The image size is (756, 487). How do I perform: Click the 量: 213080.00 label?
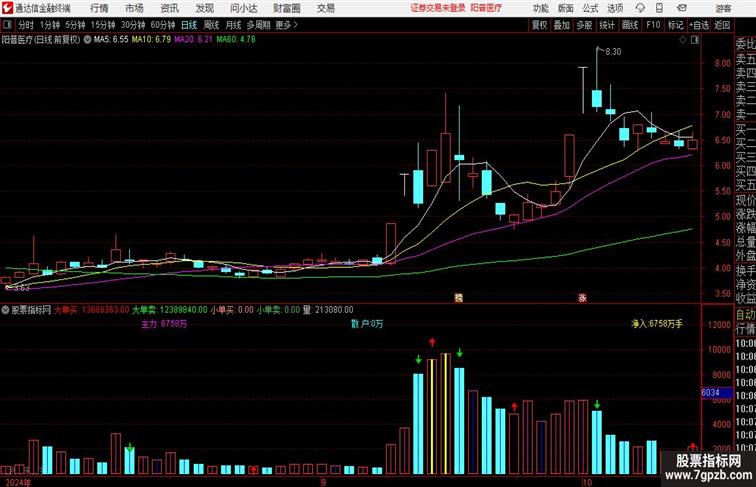[x=328, y=310]
